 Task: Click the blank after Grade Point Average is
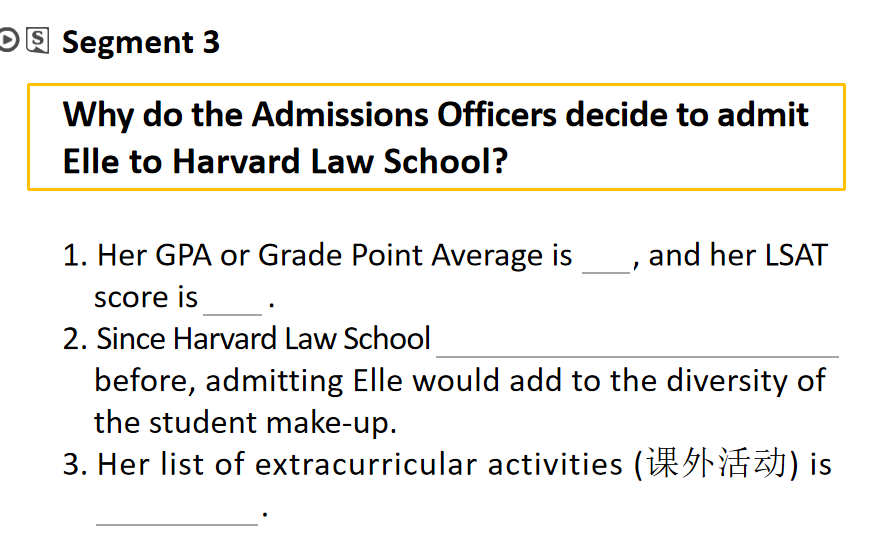coord(606,259)
